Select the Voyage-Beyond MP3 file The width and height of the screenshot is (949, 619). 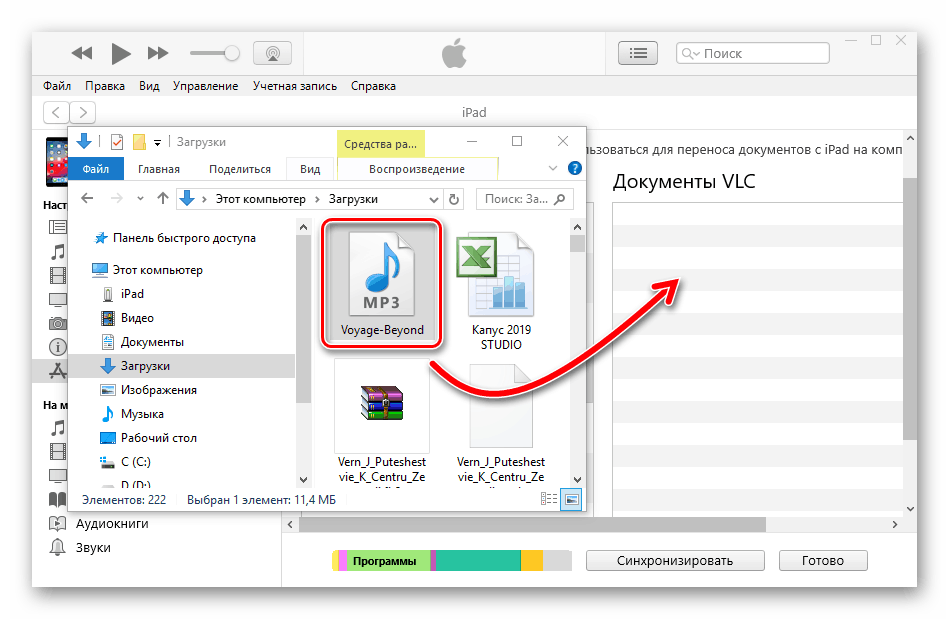tap(381, 283)
